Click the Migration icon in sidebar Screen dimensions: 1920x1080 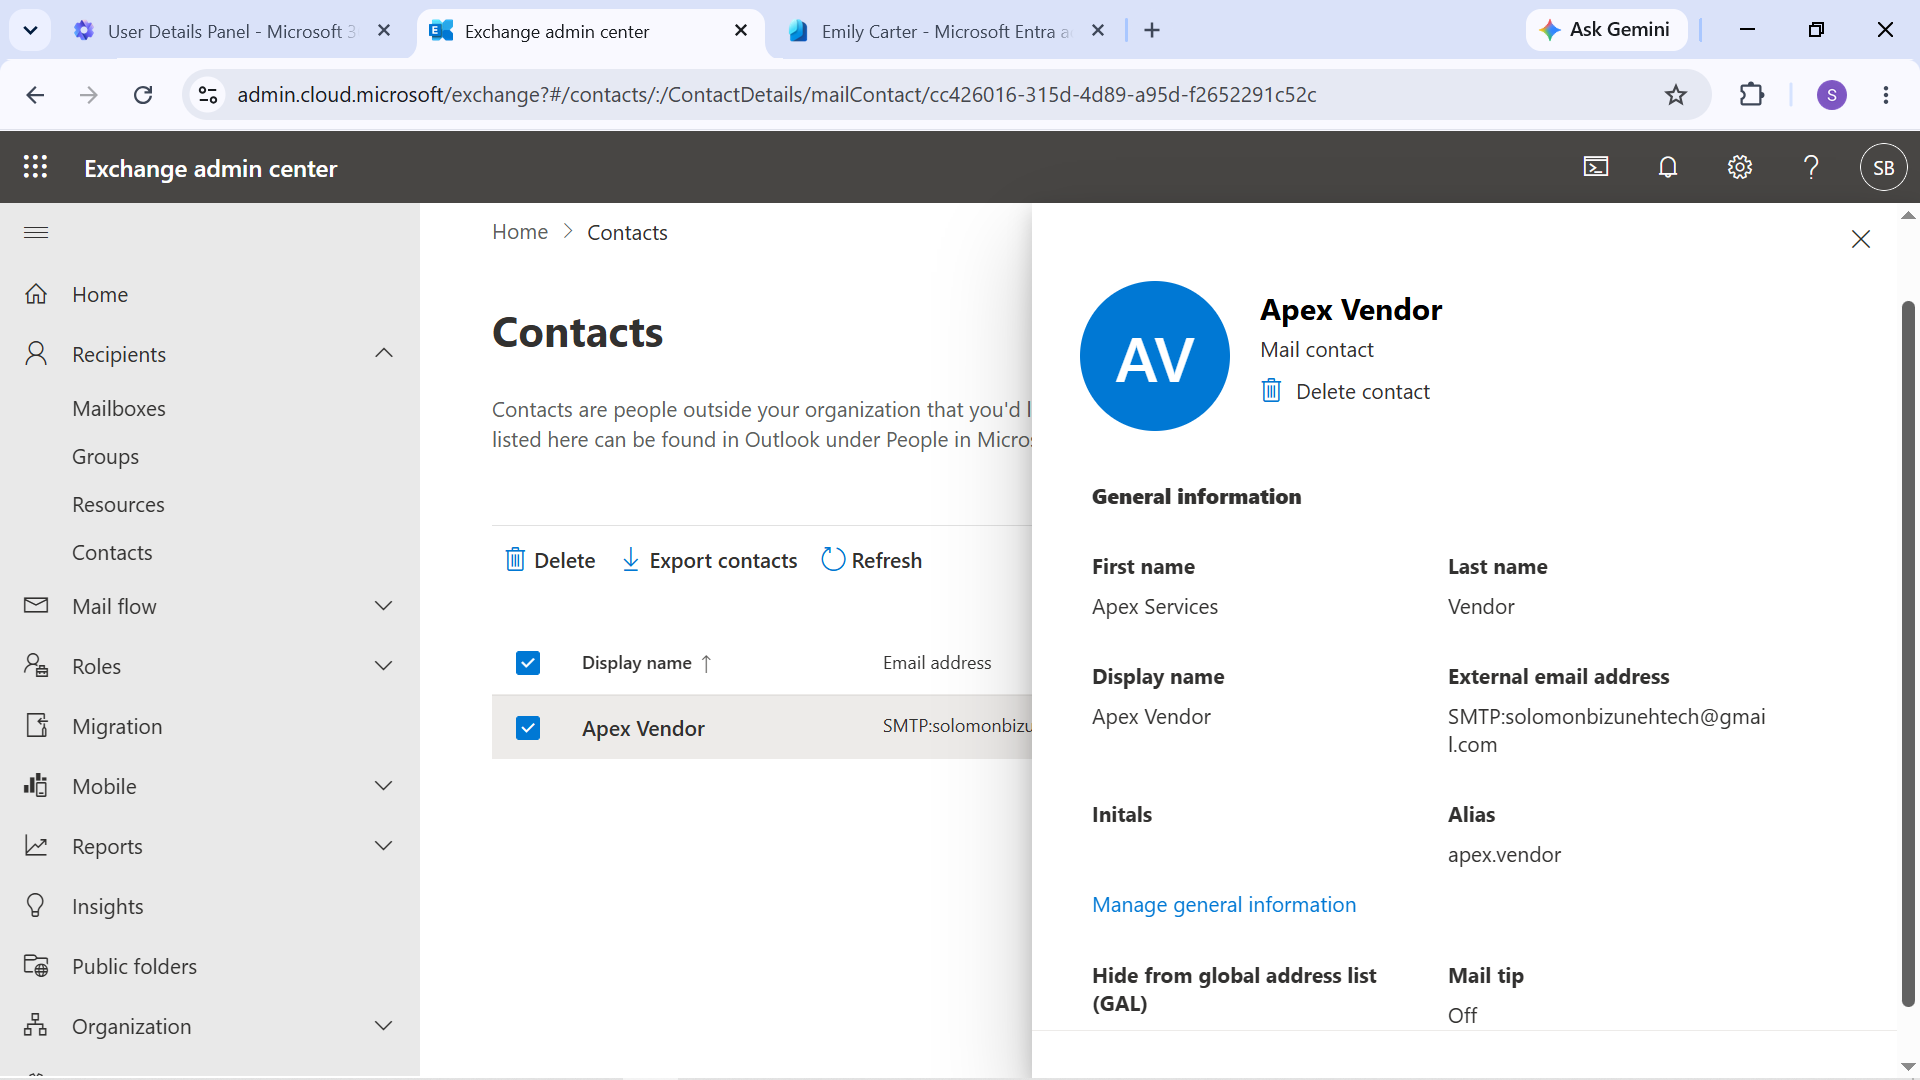(36, 725)
